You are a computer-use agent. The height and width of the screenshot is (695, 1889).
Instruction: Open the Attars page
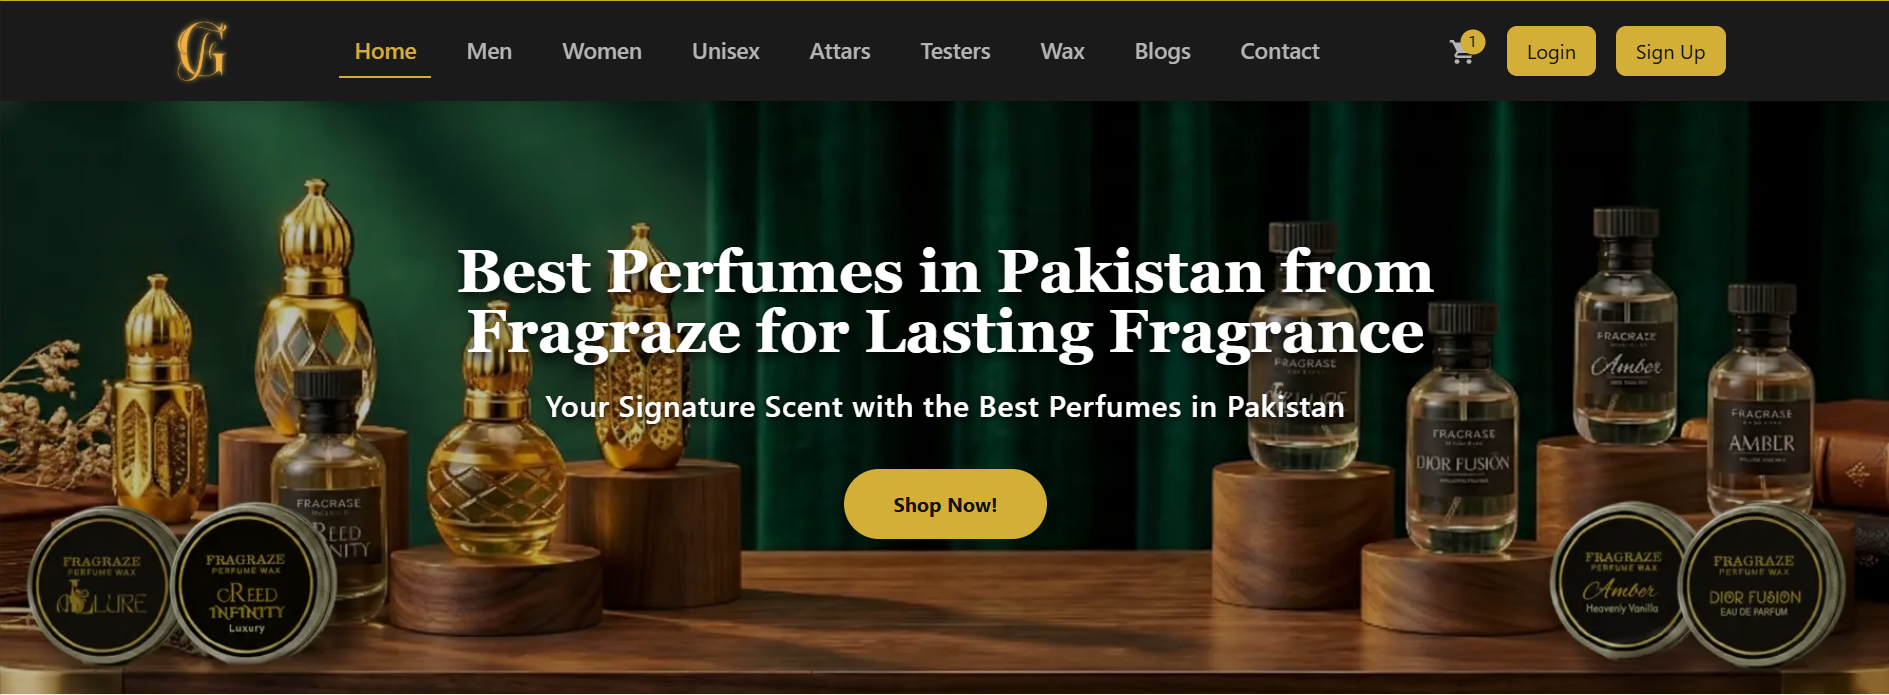(x=840, y=51)
